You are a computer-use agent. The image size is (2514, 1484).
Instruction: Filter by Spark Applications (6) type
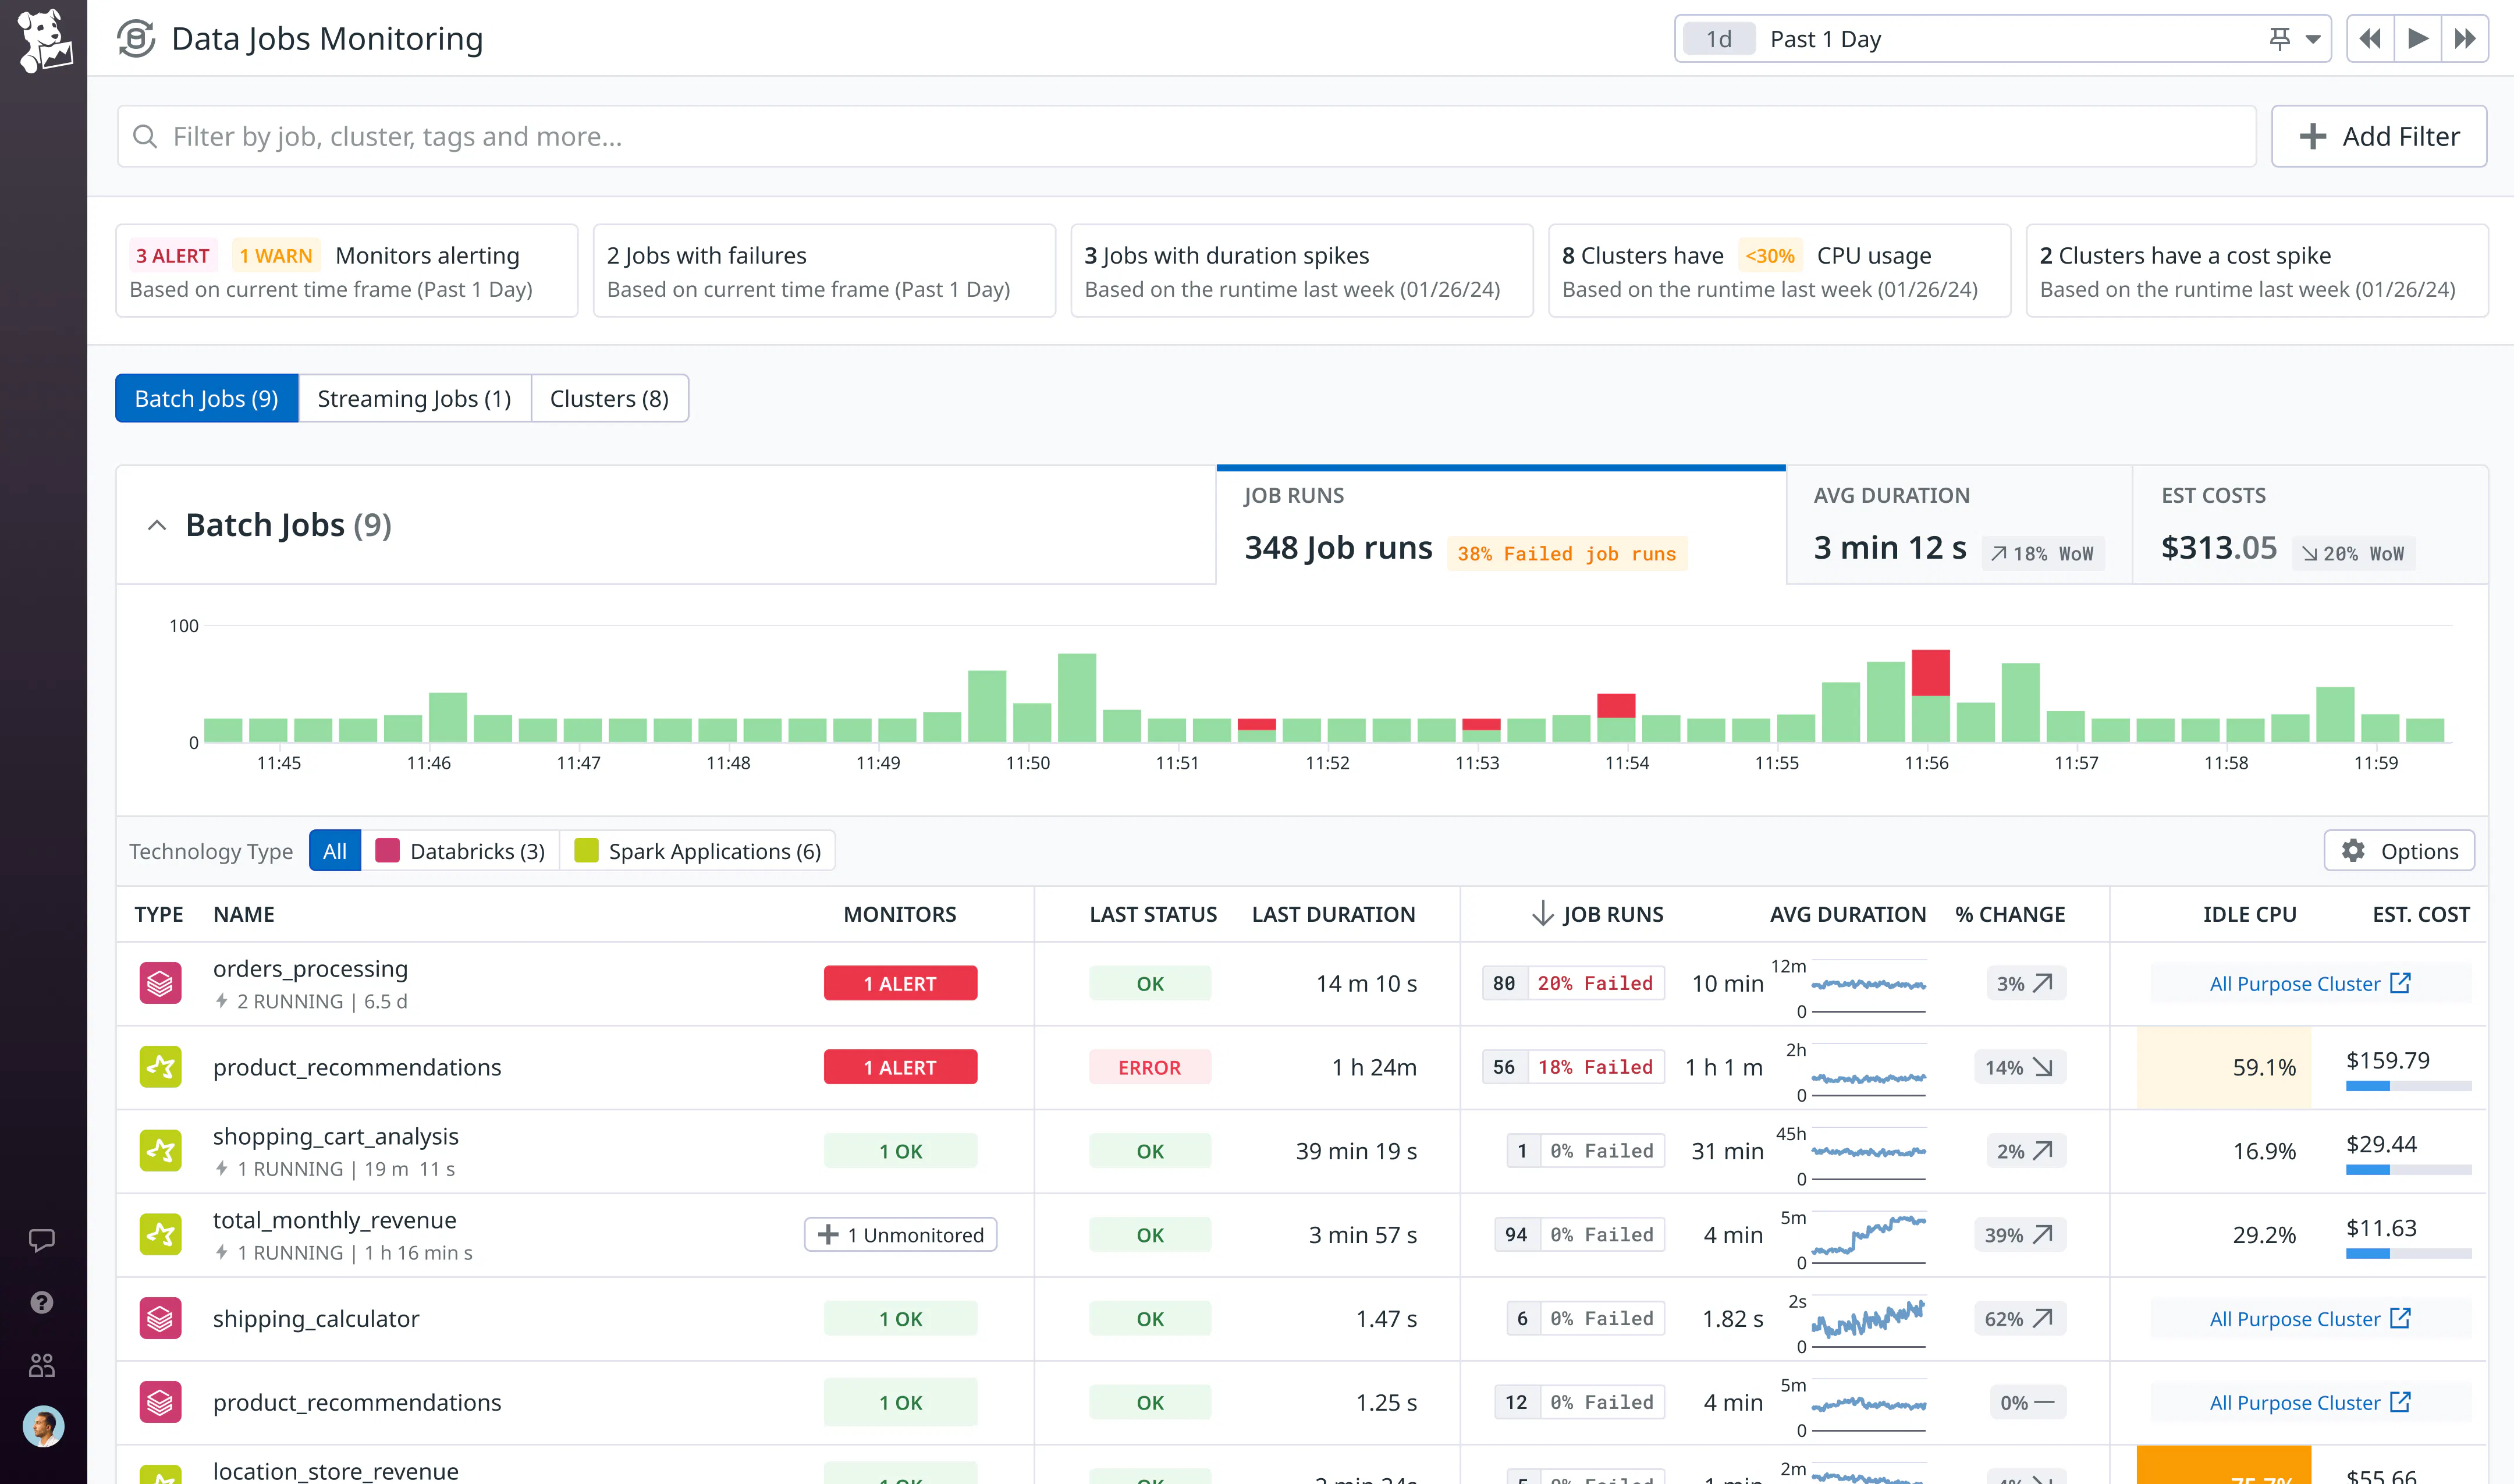[x=698, y=851]
